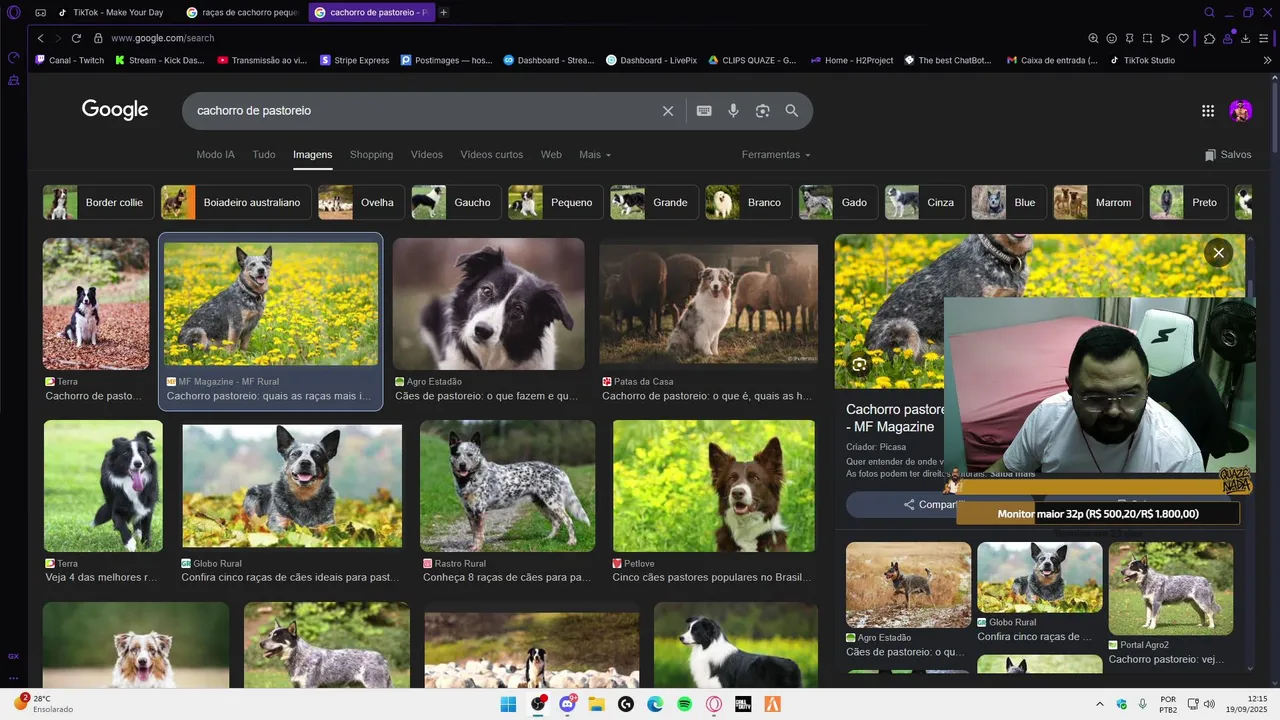Open Opera easy setup sliders
Viewport: 1280px width, 720px height.
pos(1264,38)
